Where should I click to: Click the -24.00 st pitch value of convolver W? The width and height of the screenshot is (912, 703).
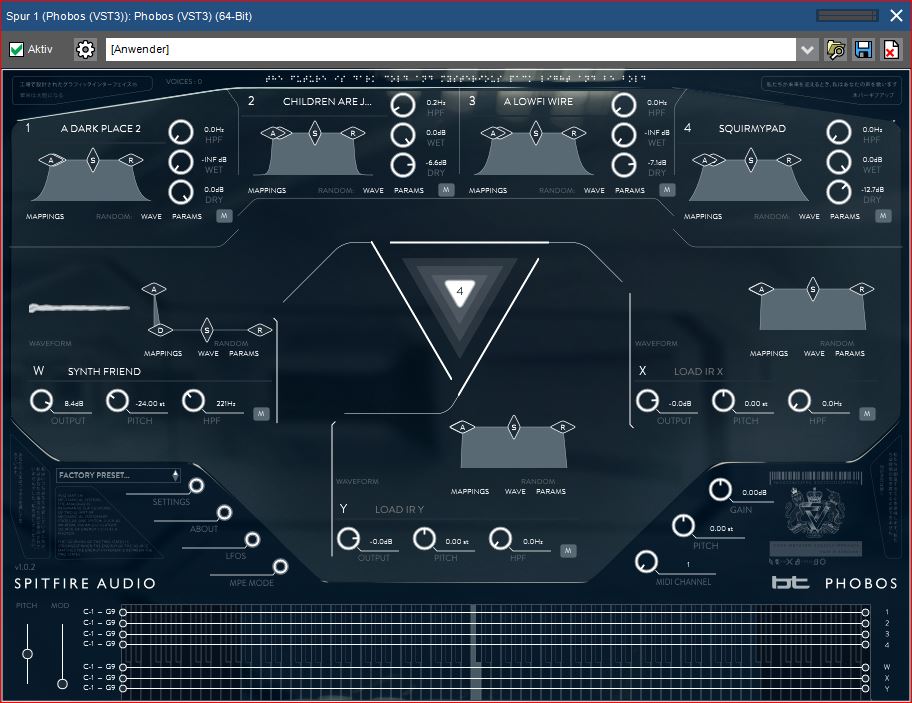point(150,403)
